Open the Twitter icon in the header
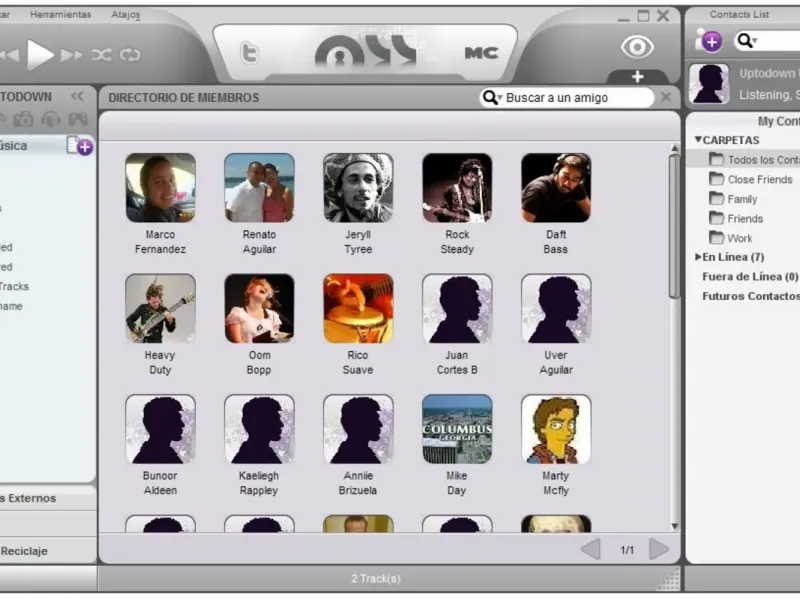The width and height of the screenshot is (800, 600). point(249,53)
